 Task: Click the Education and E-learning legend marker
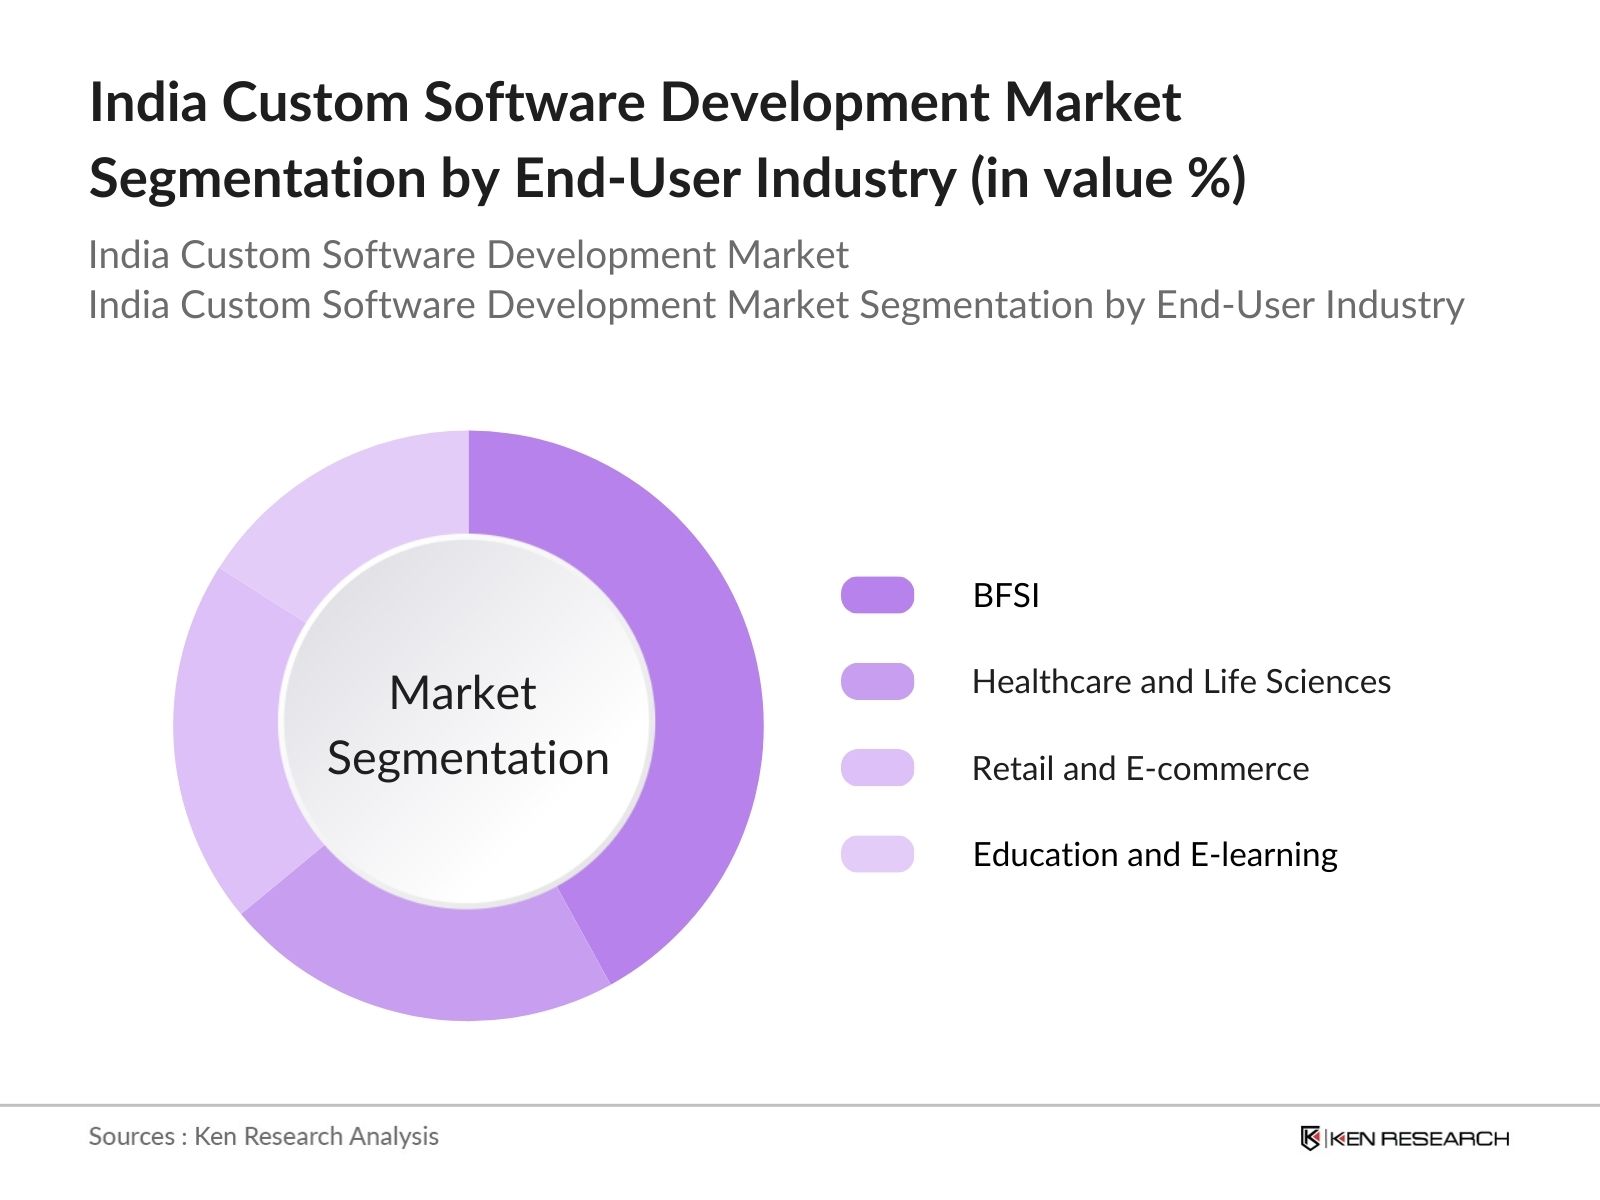(x=878, y=856)
